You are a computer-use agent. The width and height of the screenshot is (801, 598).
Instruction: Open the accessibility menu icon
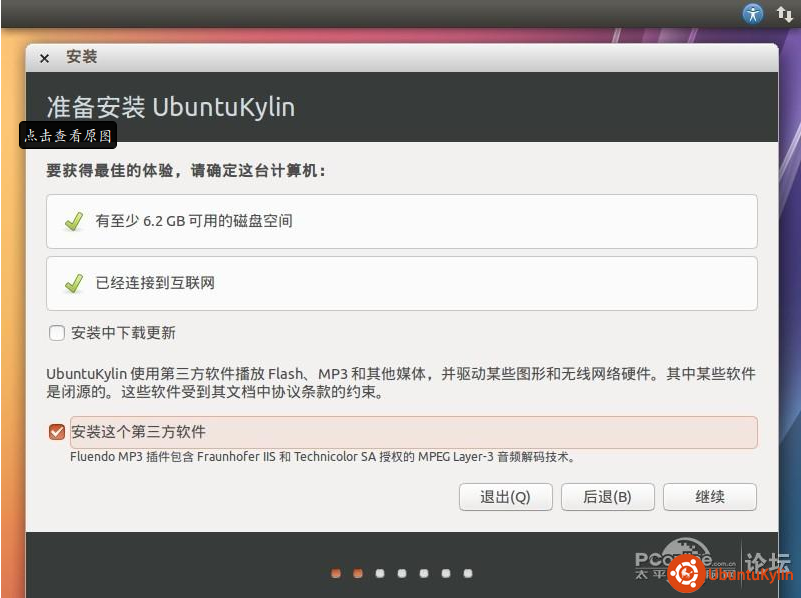(x=752, y=13)
